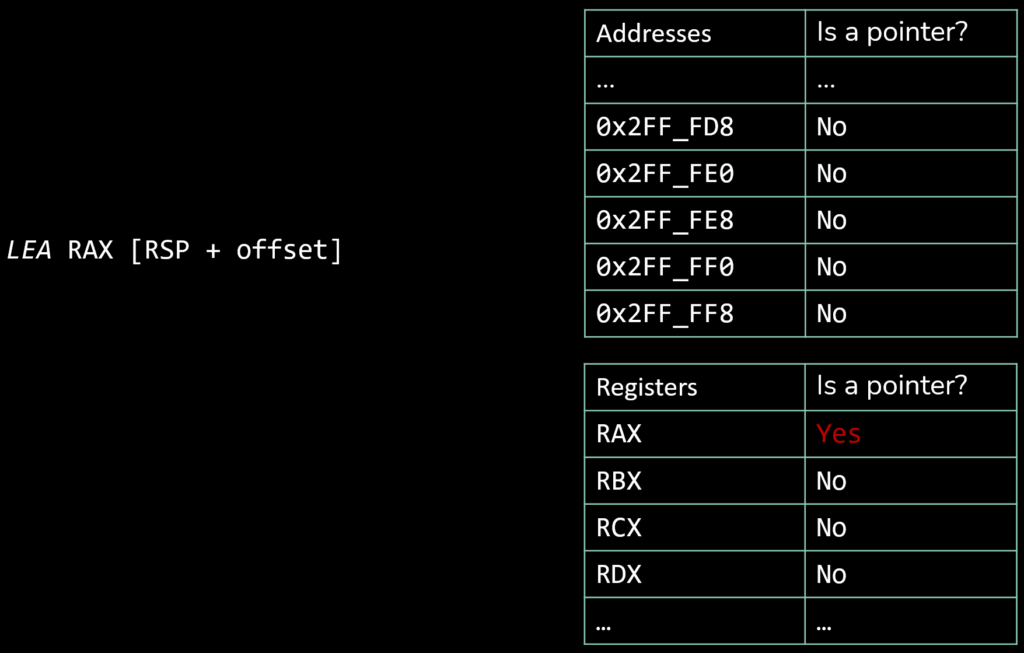Image resolution: width=1024 pixels, height=653 pixels.
Task: Click the "No" value beside 0x2FF_FD8
Action: (x=831, y=127)
